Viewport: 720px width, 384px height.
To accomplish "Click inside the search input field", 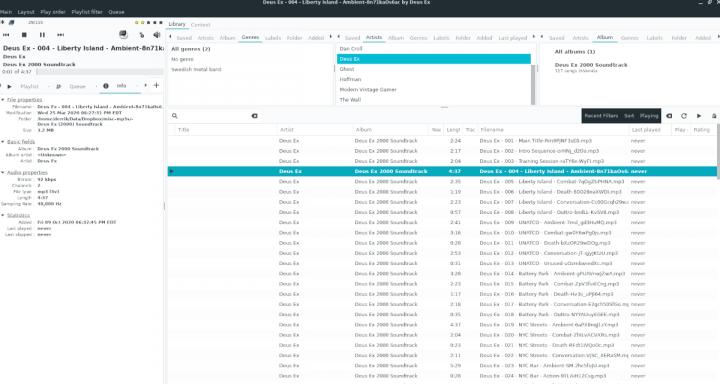I will click(214, 116).
